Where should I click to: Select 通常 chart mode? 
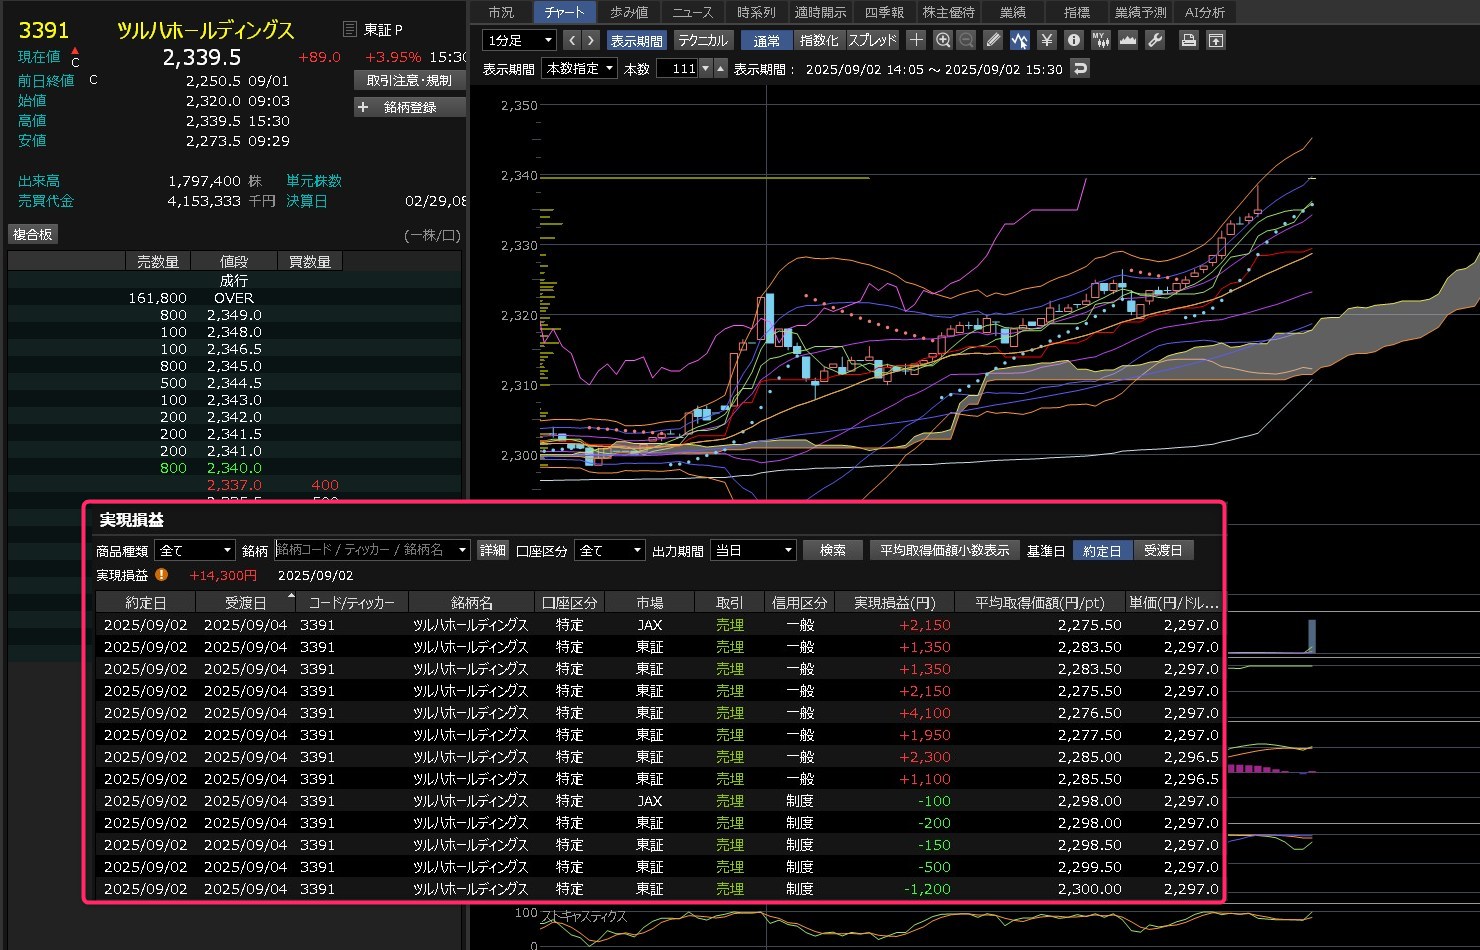(x=767, y=41)
